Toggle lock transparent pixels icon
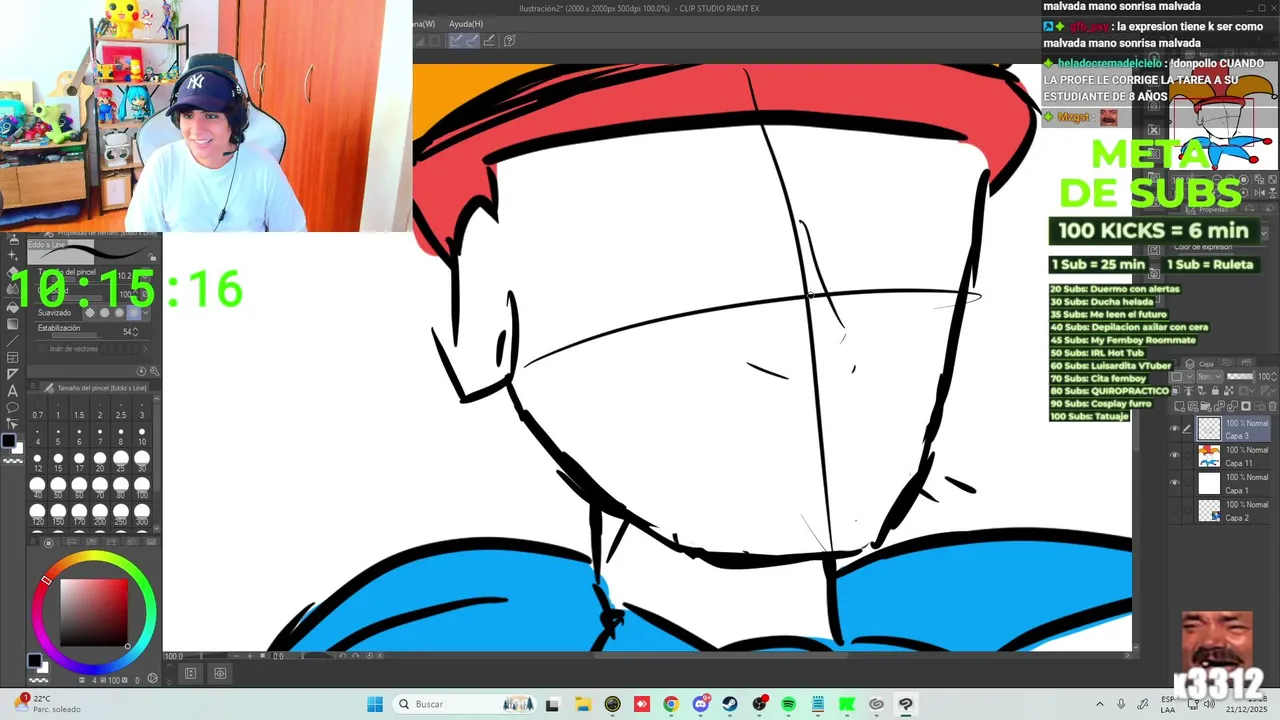The width and height of the screenshot is (1280, 720). 1229,390
